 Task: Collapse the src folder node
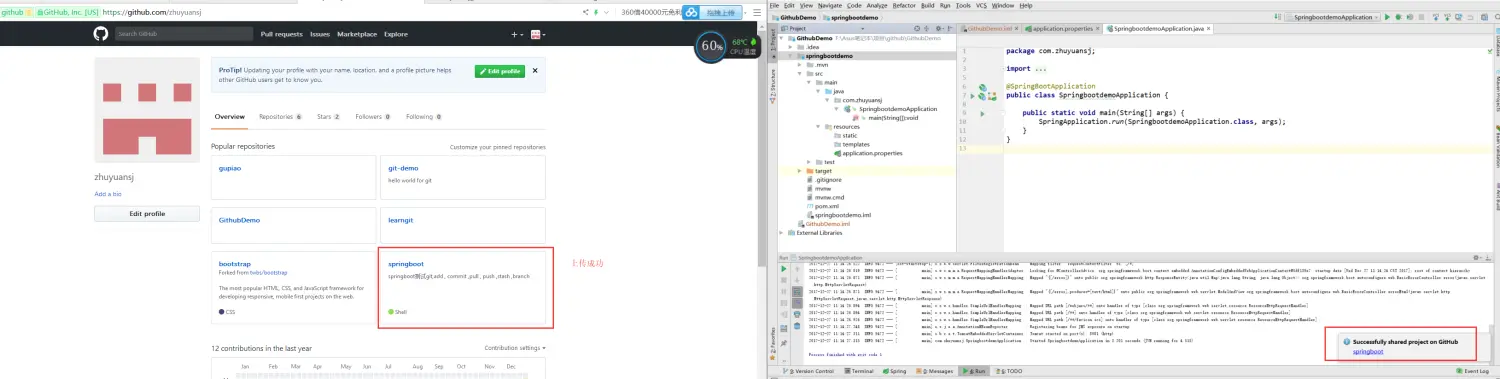[x=800, y=73]
